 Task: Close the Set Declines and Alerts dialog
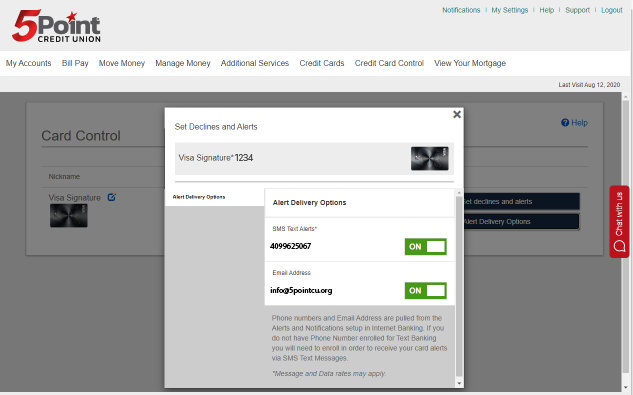coord(457,115)
